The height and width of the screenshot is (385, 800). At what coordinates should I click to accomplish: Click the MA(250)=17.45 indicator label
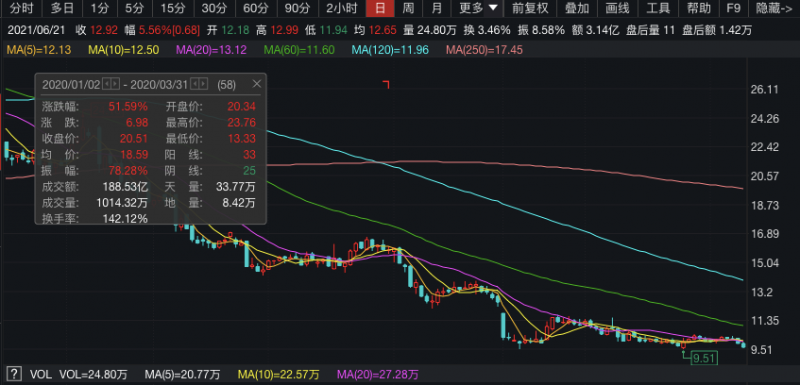click(x=484, y=50)
